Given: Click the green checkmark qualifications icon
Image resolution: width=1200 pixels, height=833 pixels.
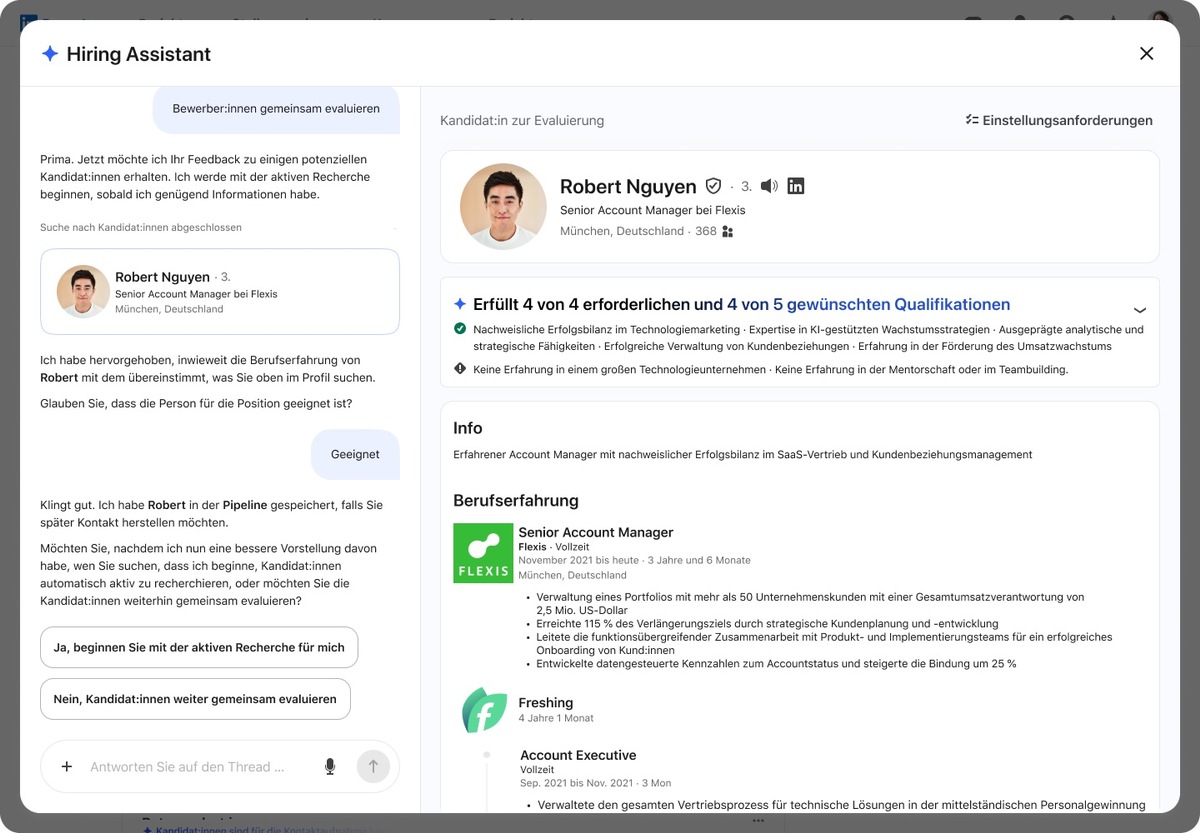Looking at the screenshot, I should click(460, 329).
